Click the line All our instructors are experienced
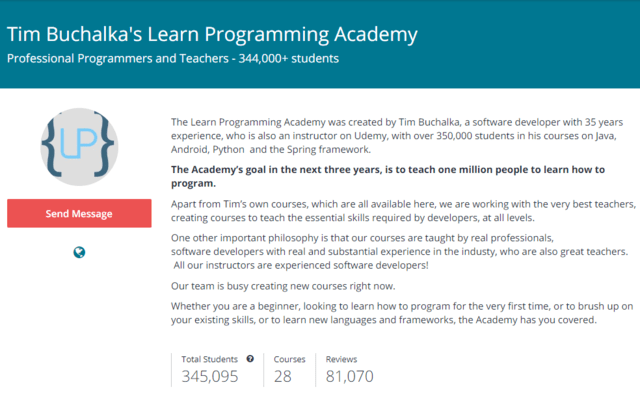640x398 pixels. coord(301,265)
